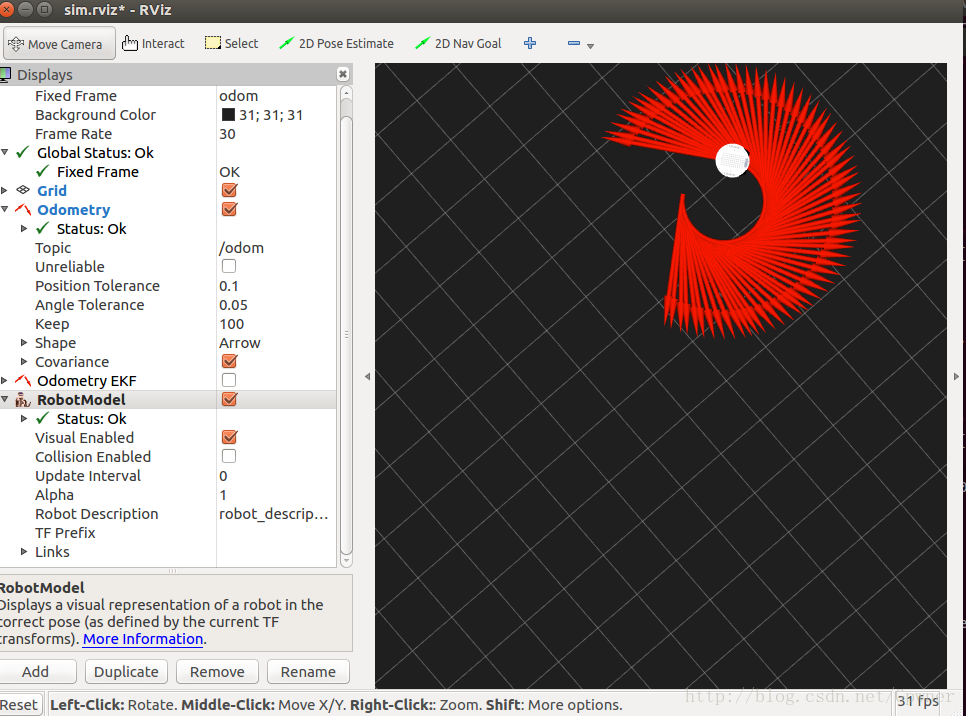Activate the Interact tool
This screenshot has width=966, height=716.
(x=153, y=43)
